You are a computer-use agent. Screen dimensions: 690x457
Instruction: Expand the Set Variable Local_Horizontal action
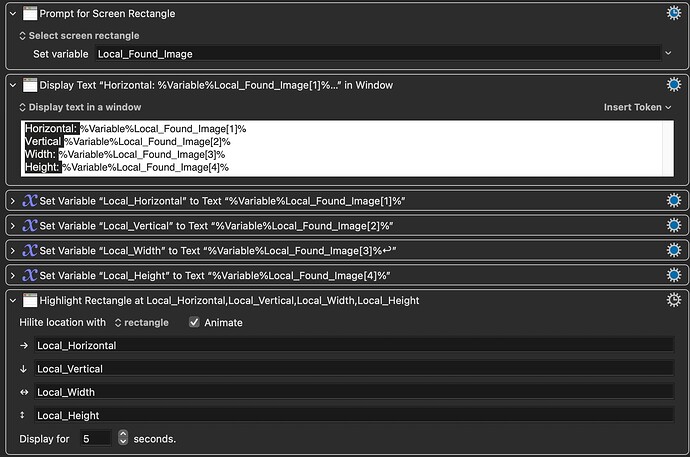11,201
